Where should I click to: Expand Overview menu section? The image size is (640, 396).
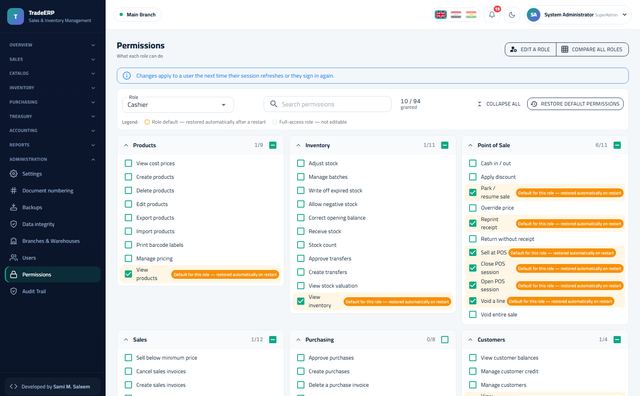tap(52, 45)
